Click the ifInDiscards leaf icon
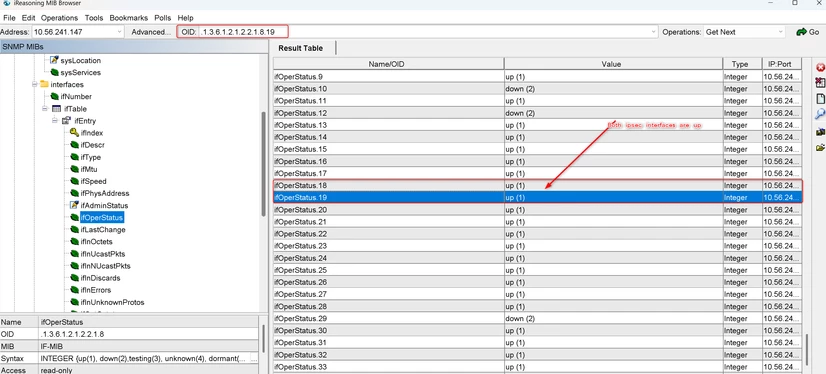The height and width of the screenshot is (374, 826). coord(74,278)
